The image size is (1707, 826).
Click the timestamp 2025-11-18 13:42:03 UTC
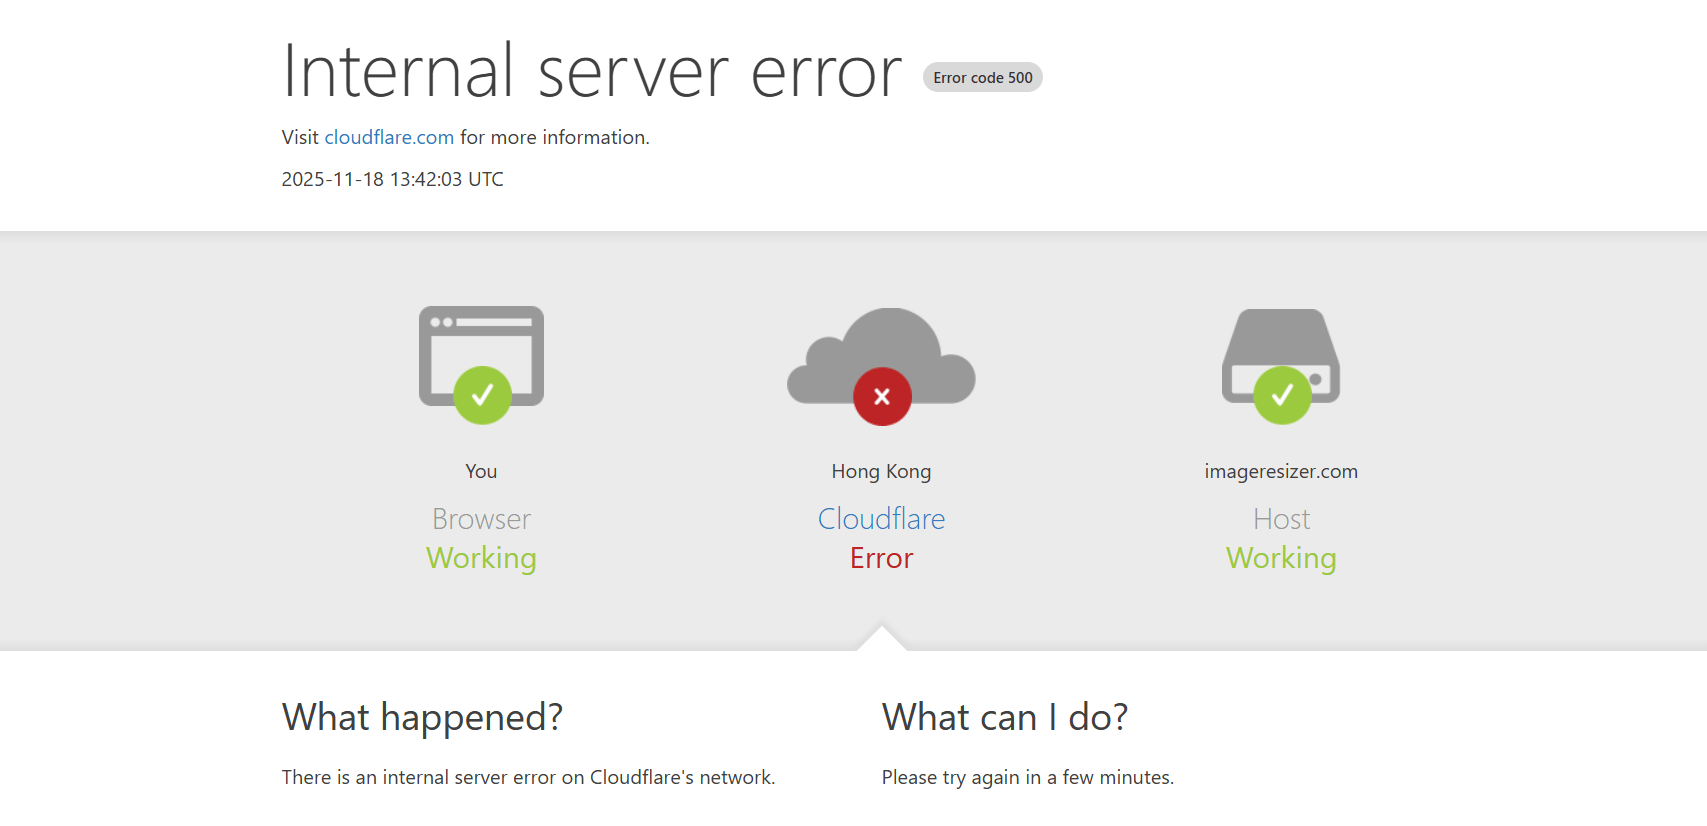393,179
